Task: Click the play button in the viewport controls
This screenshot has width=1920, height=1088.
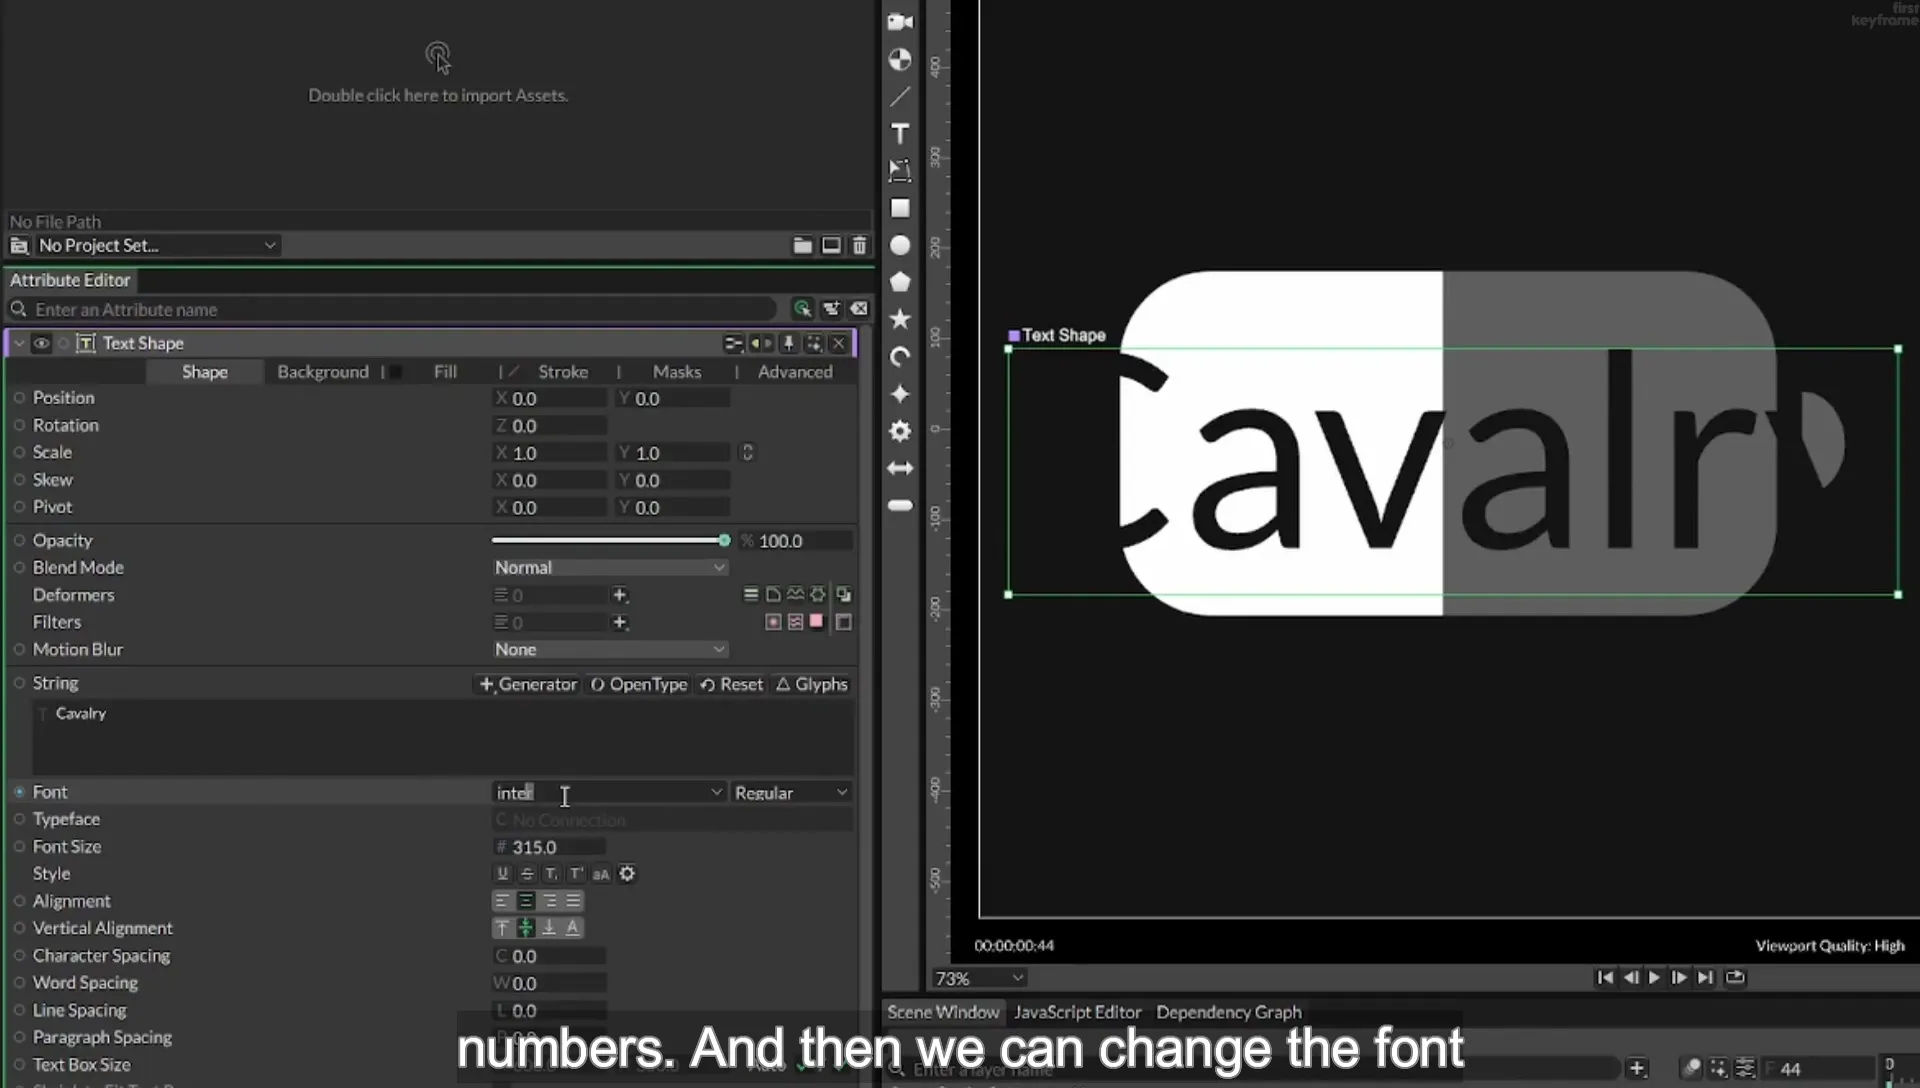Action: 1654,977
